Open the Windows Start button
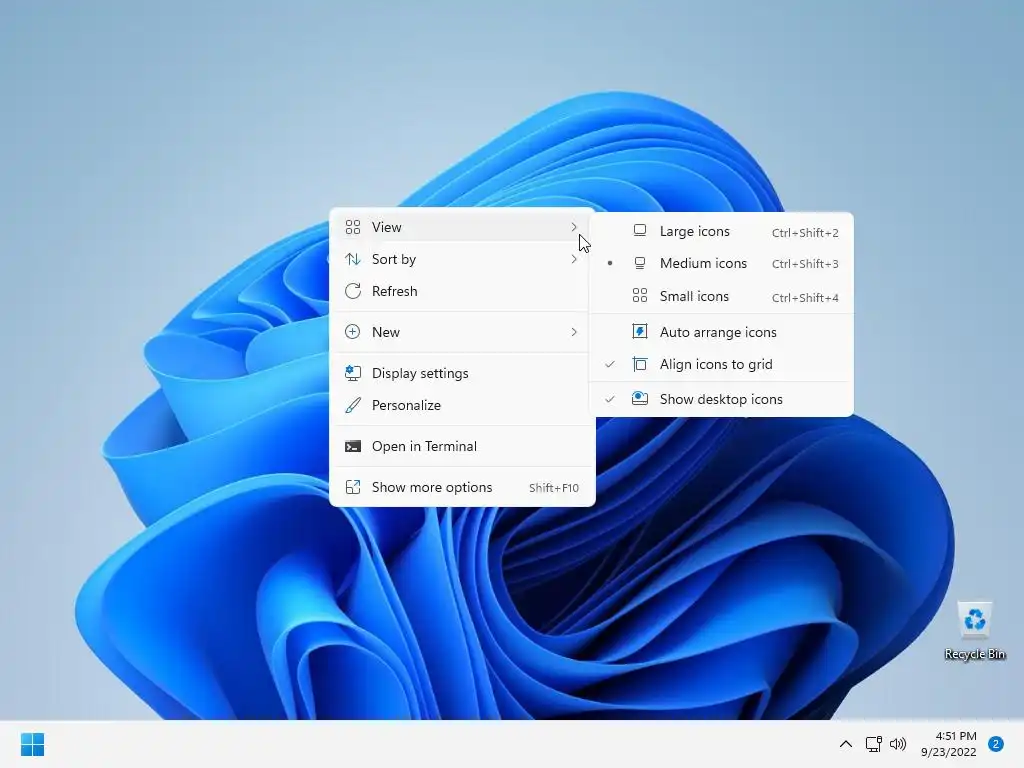 (33, 744)
